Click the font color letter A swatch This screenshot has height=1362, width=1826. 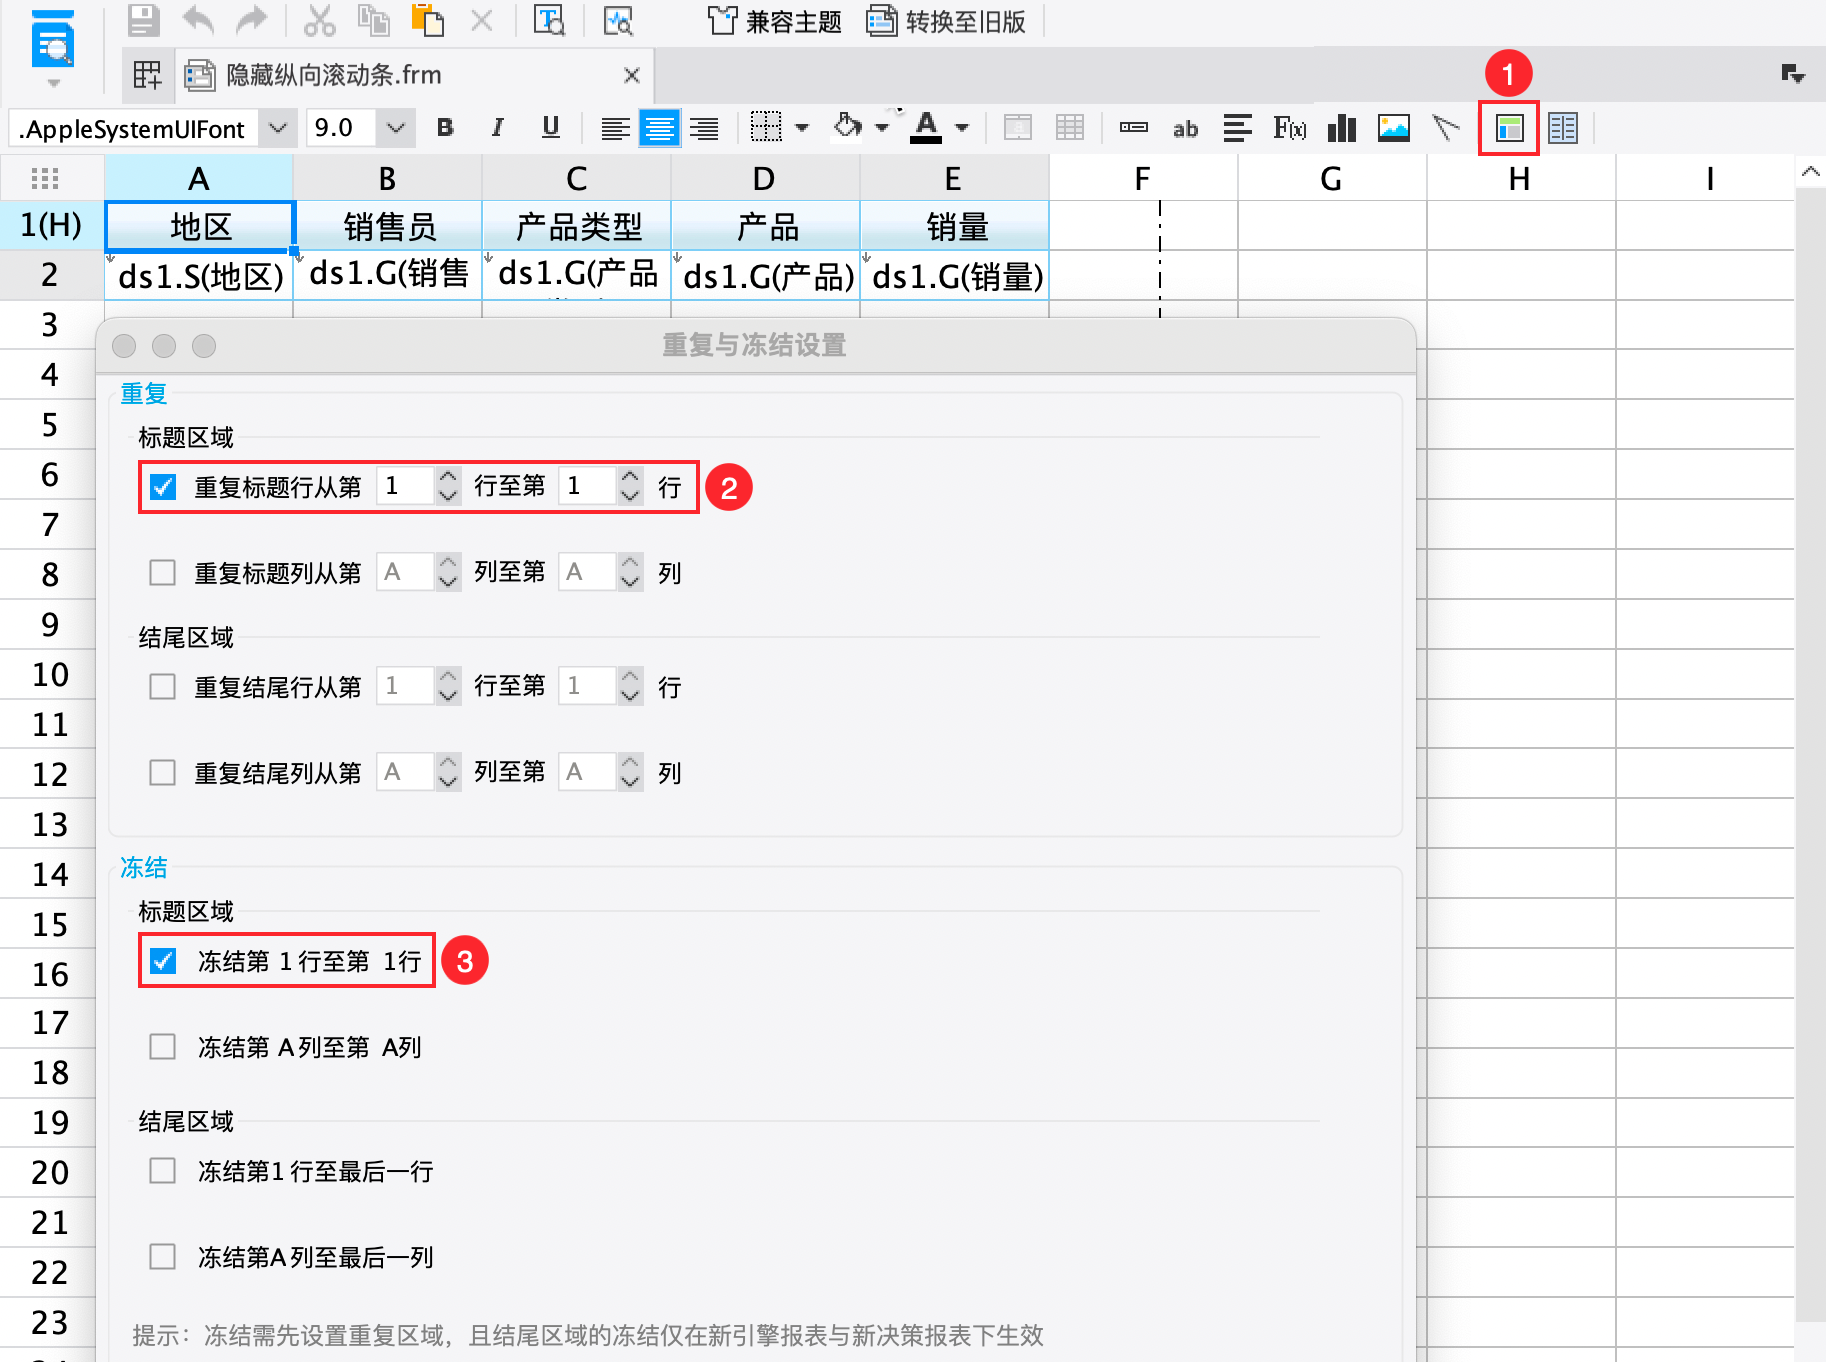tap(926, 127)
